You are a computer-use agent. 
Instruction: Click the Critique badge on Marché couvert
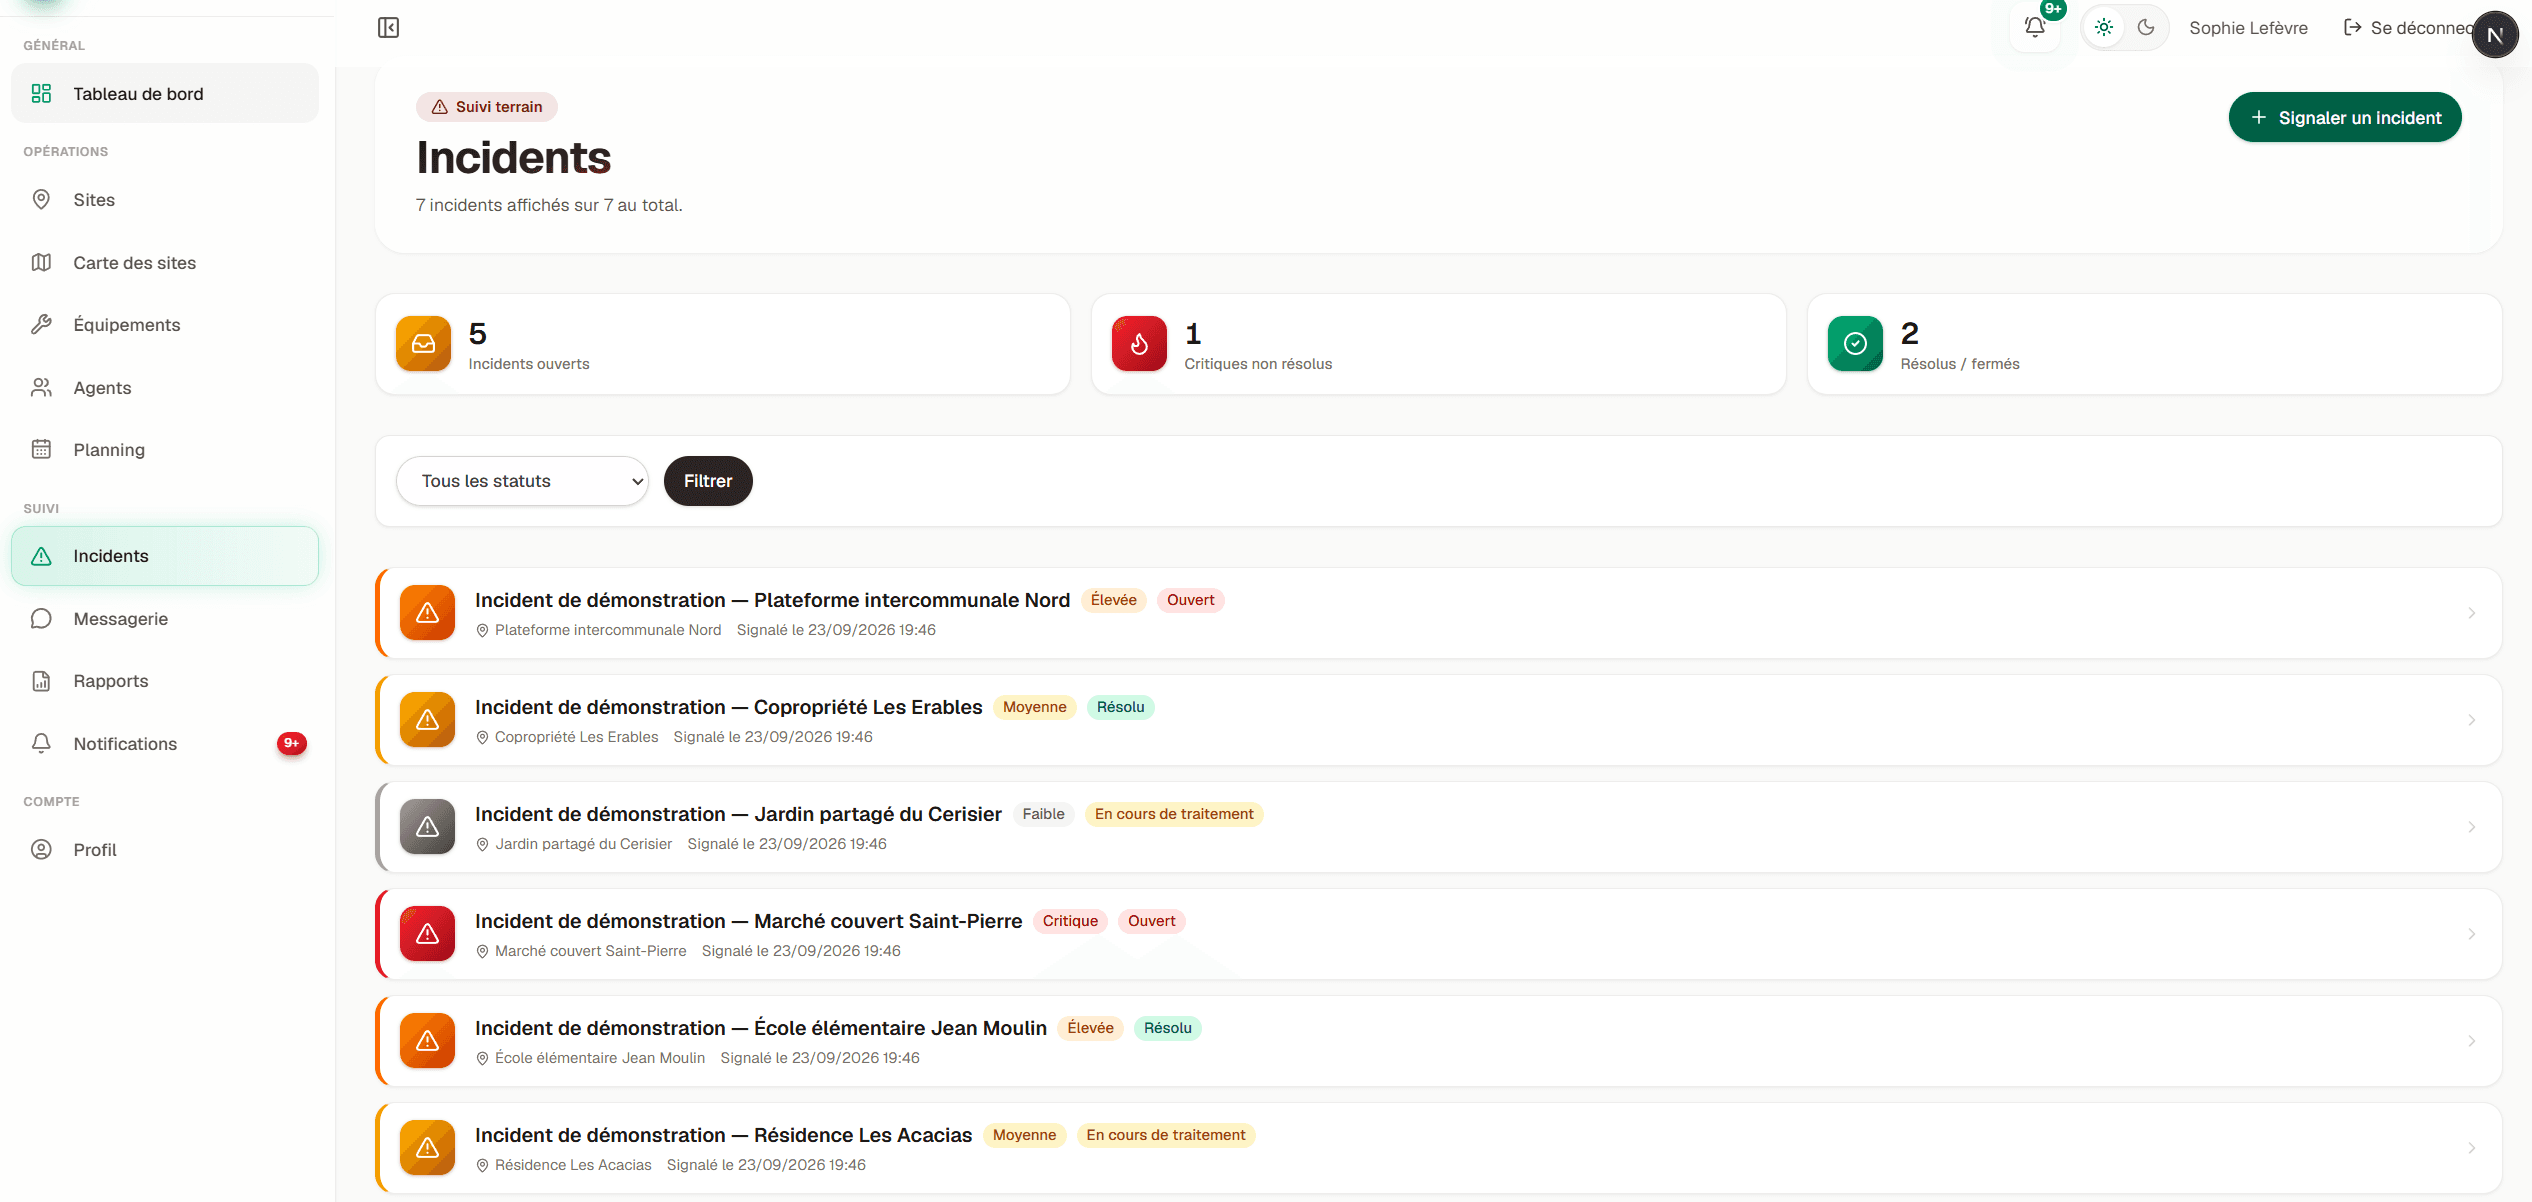coord(1070,921)
